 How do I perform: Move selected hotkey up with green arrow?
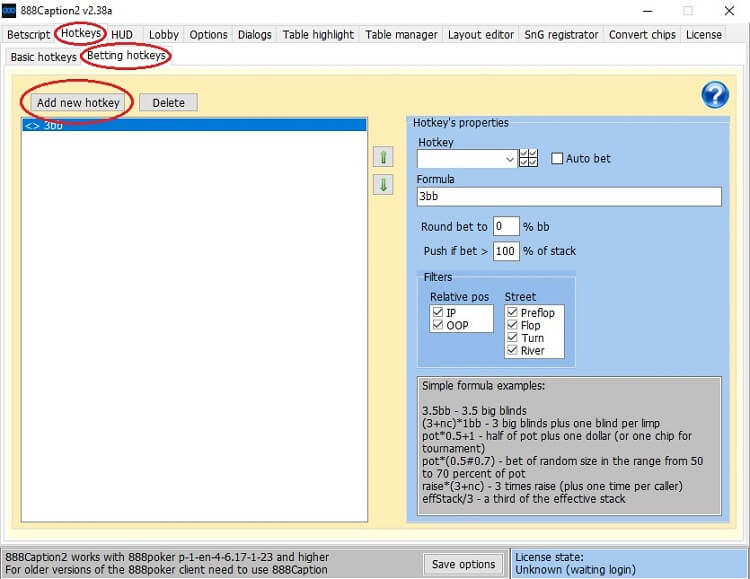[382, 157]
